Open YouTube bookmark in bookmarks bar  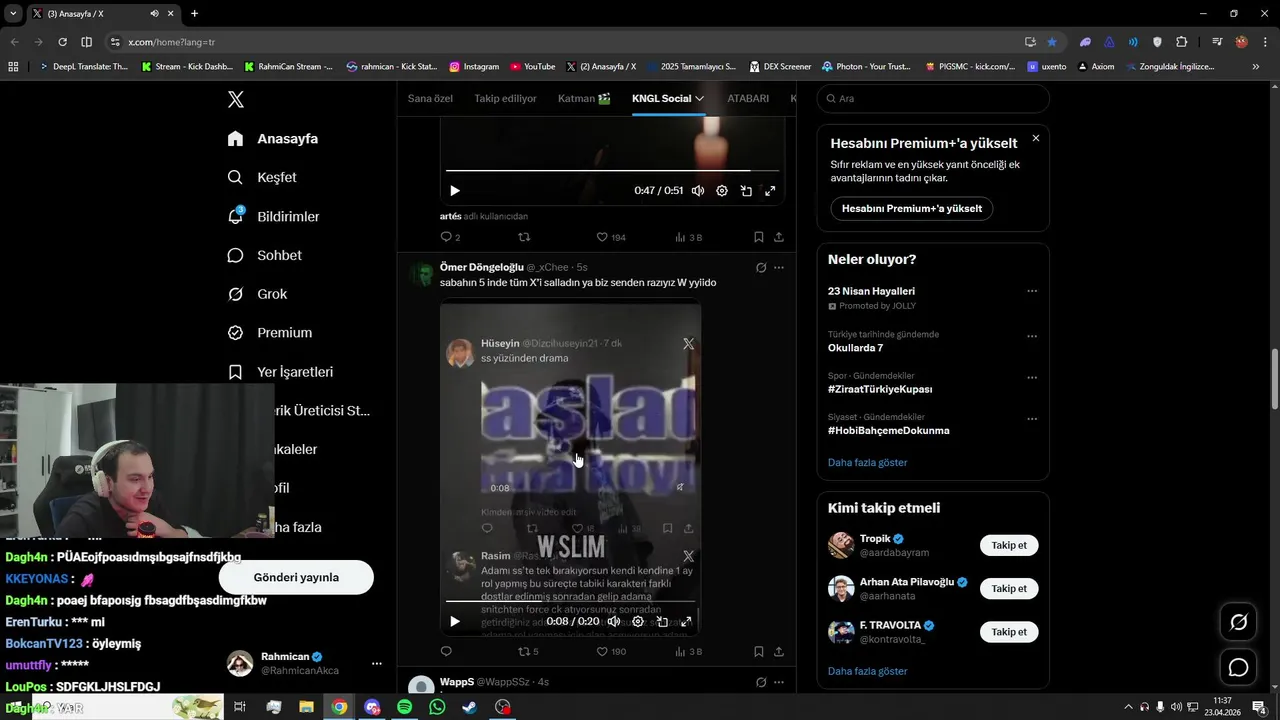532,67
